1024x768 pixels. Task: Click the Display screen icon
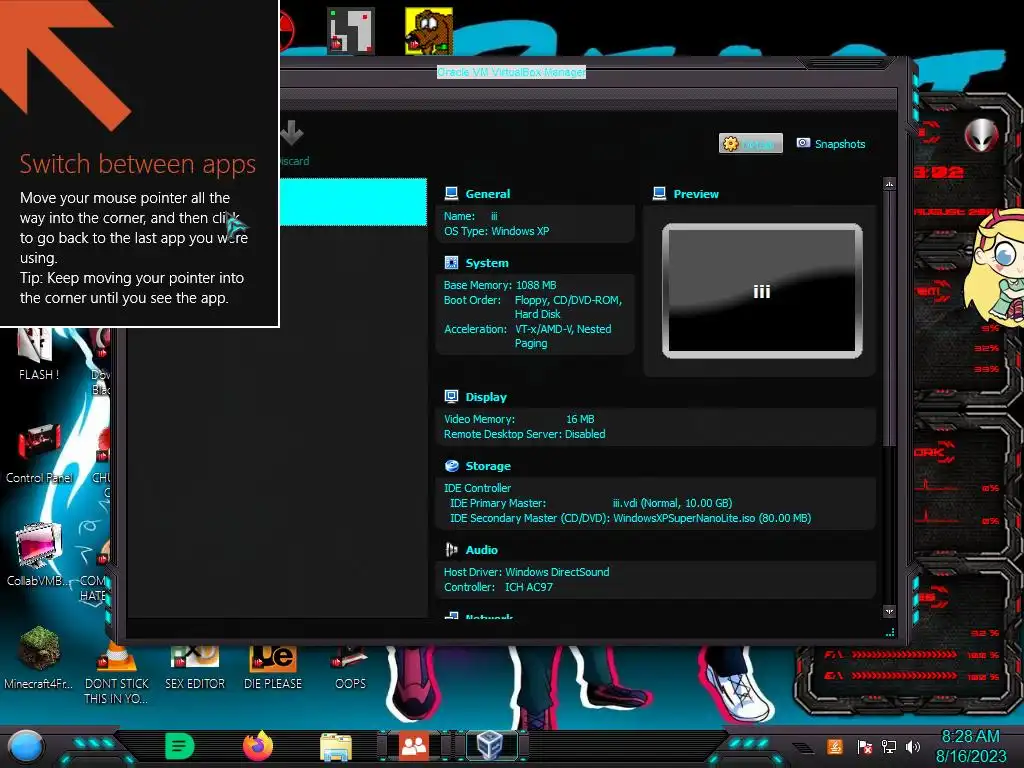coord(451,396)
